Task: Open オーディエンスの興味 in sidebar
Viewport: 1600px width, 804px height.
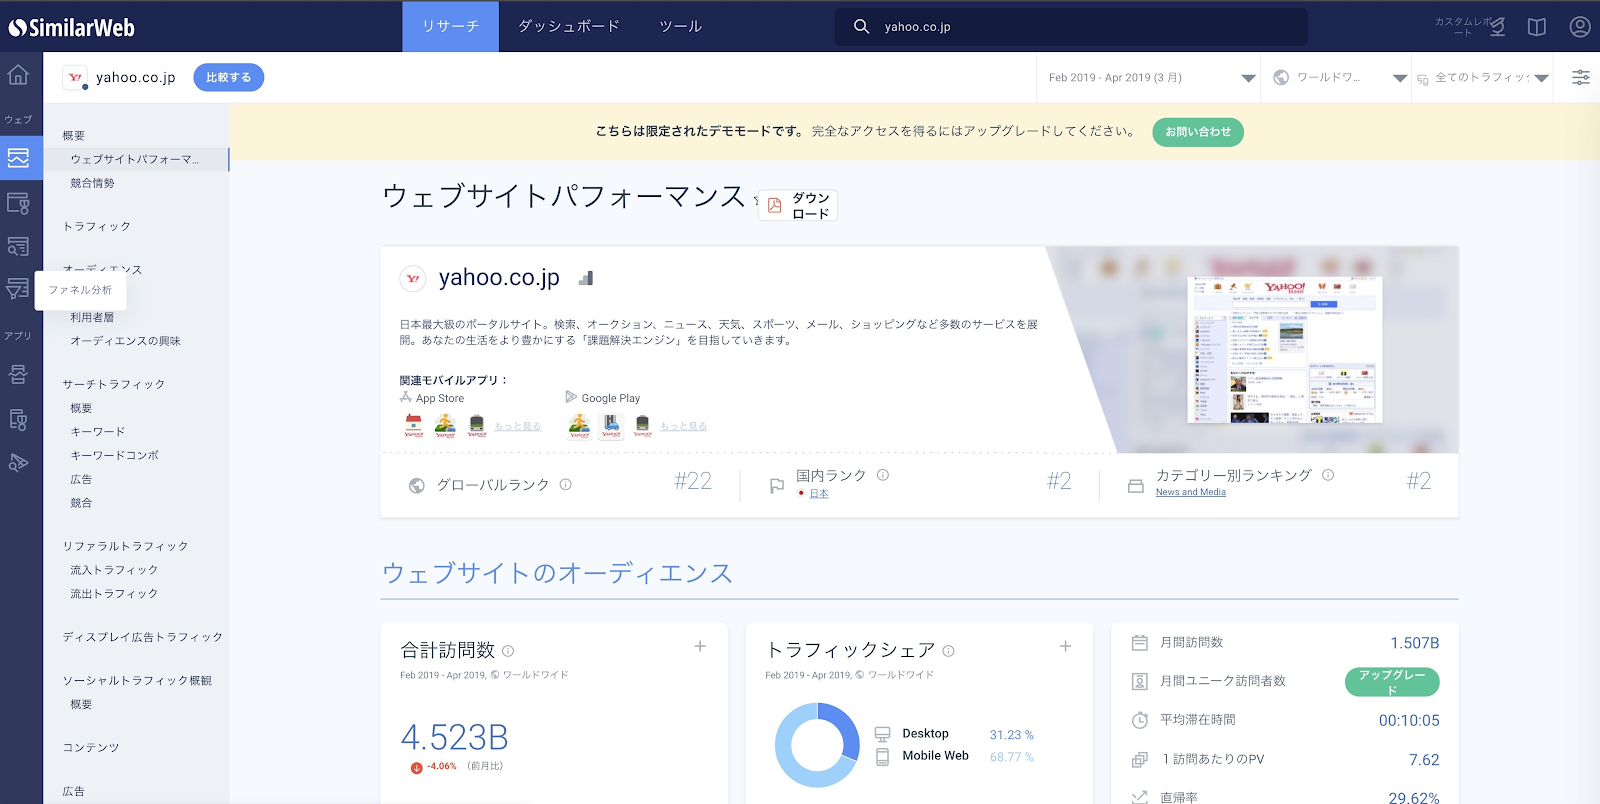Action: pos(125,341)
